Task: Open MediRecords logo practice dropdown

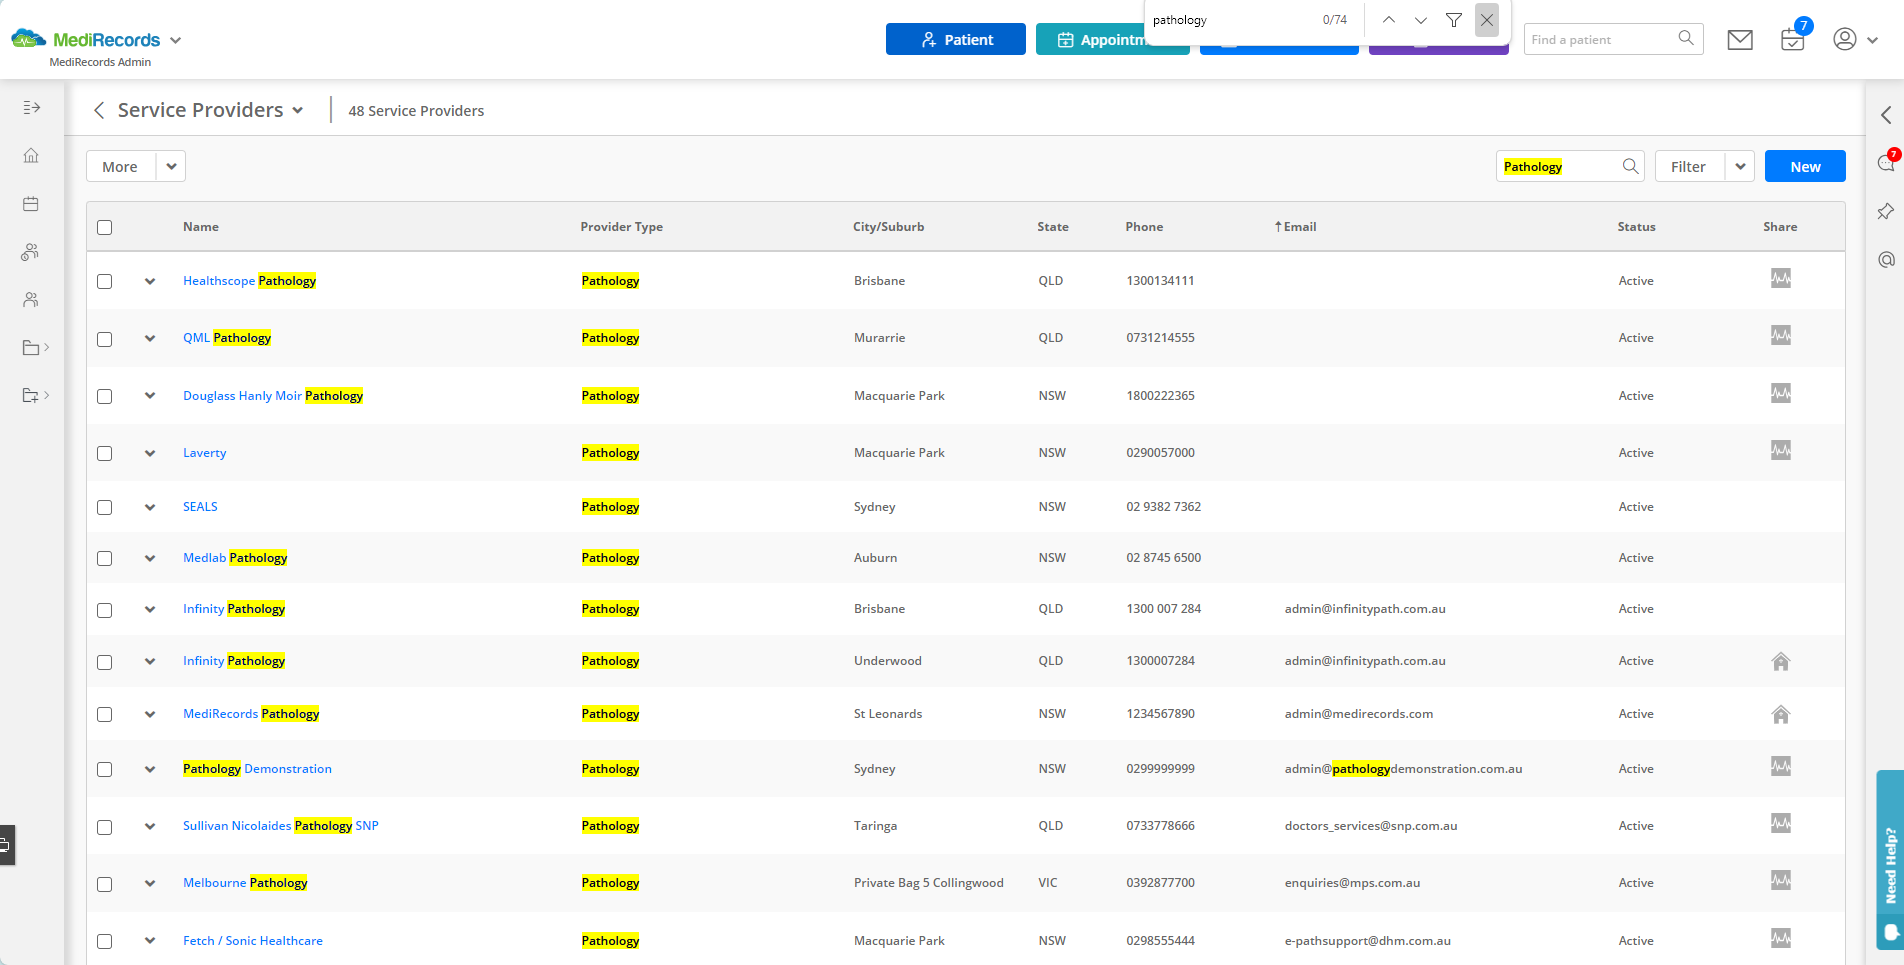Action: coord(176,40)
